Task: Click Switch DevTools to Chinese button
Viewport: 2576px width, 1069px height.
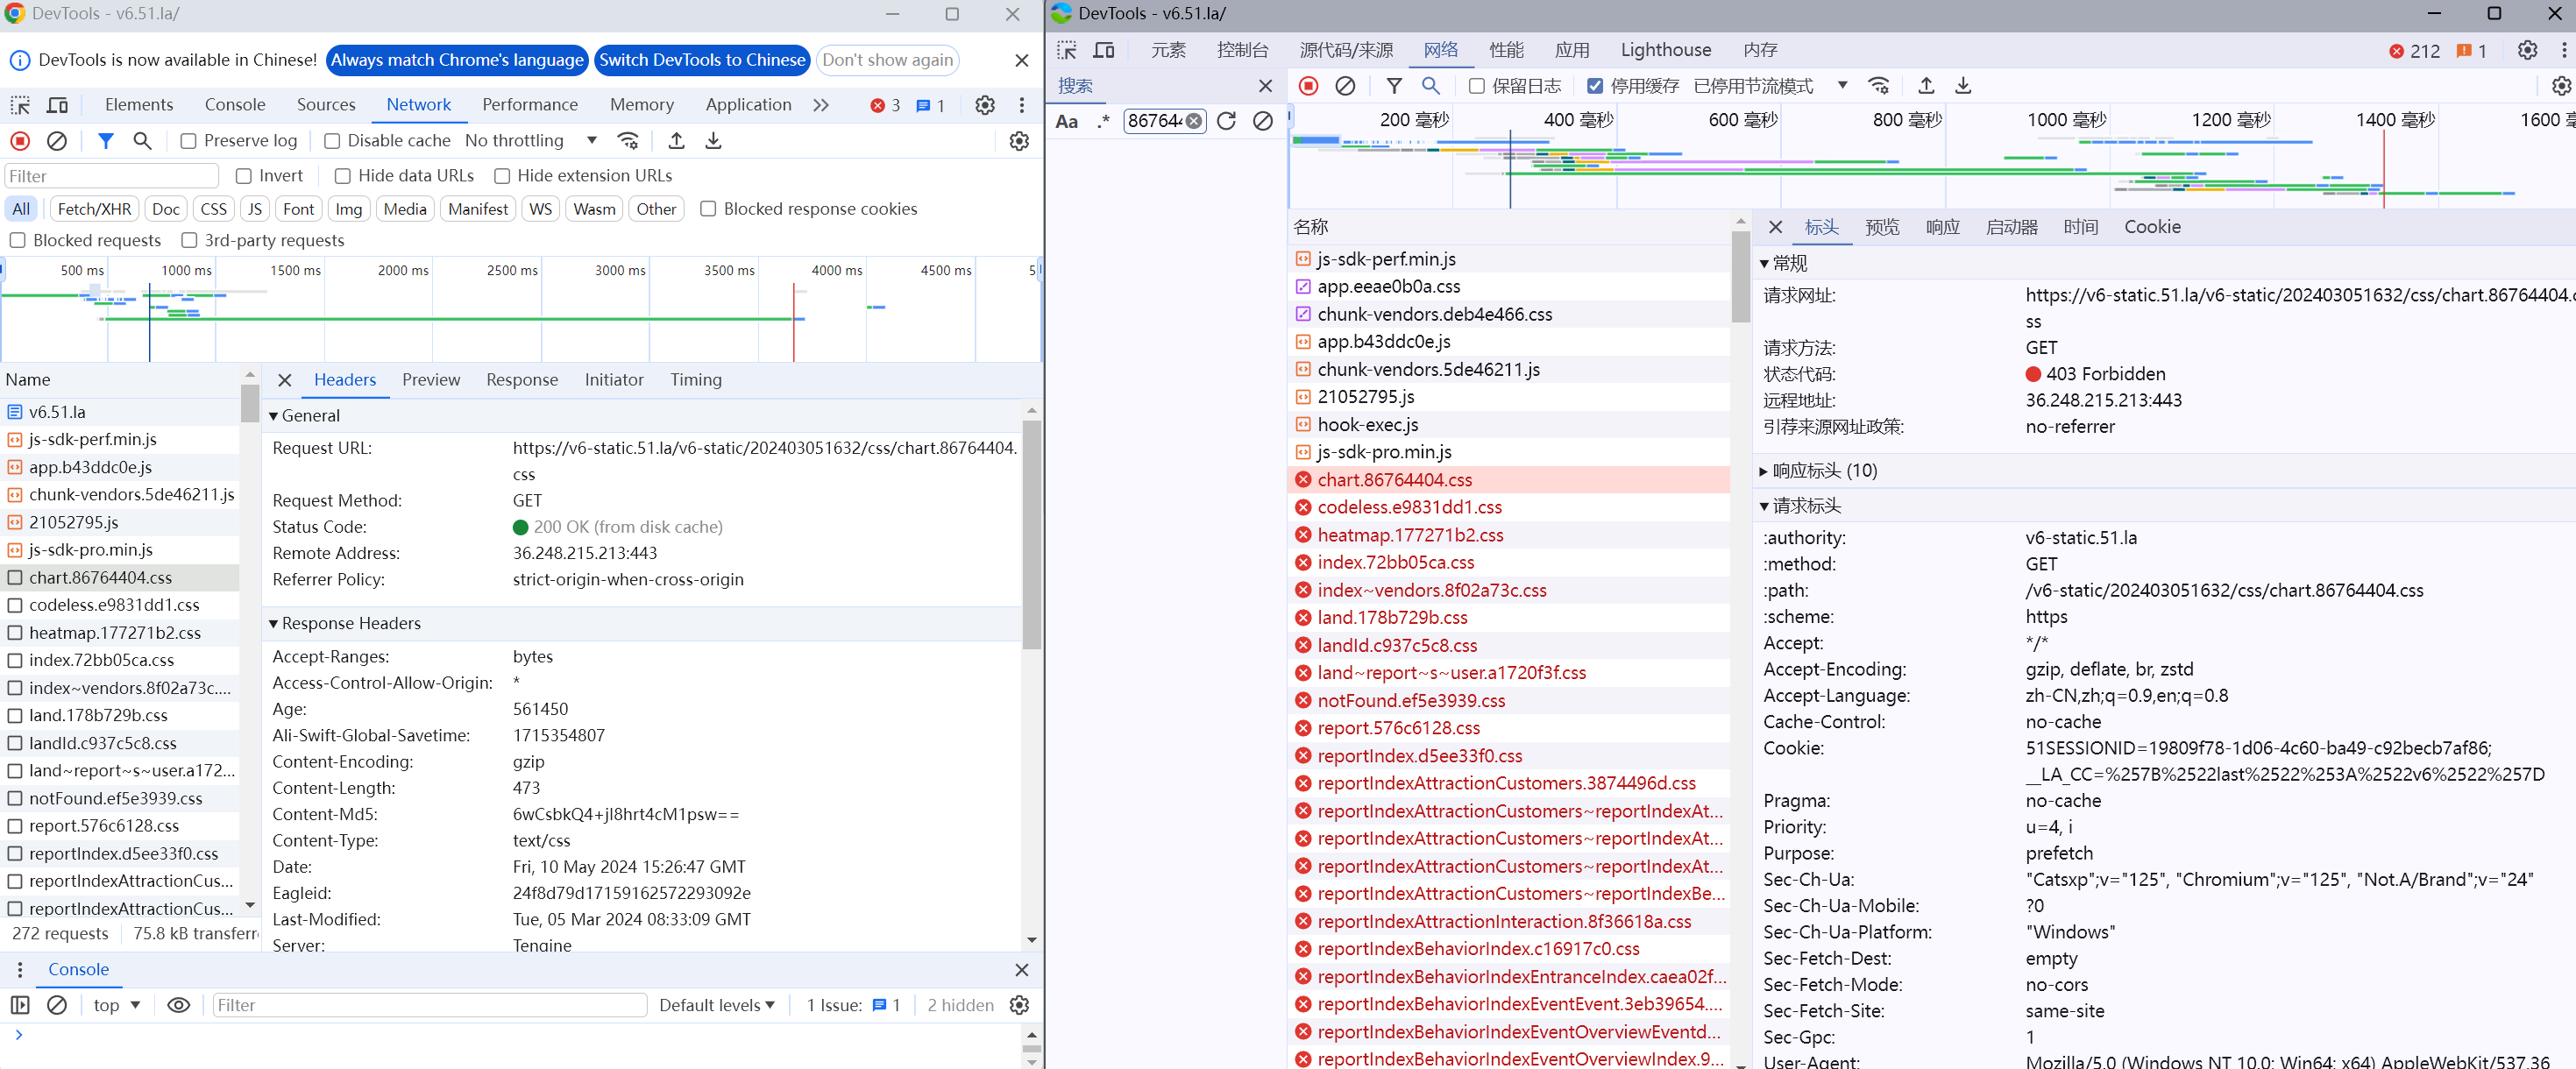Action: point(702,60)
